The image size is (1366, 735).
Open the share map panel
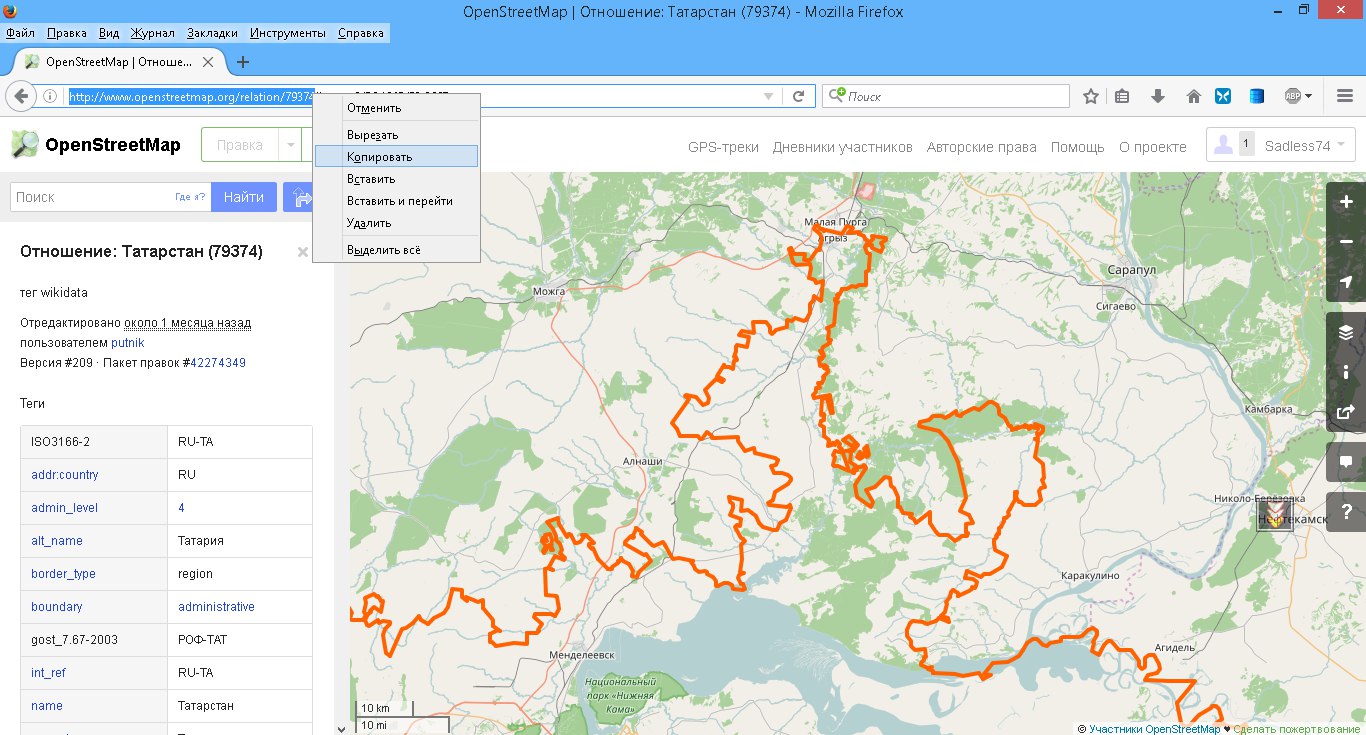pos(1346,412)
